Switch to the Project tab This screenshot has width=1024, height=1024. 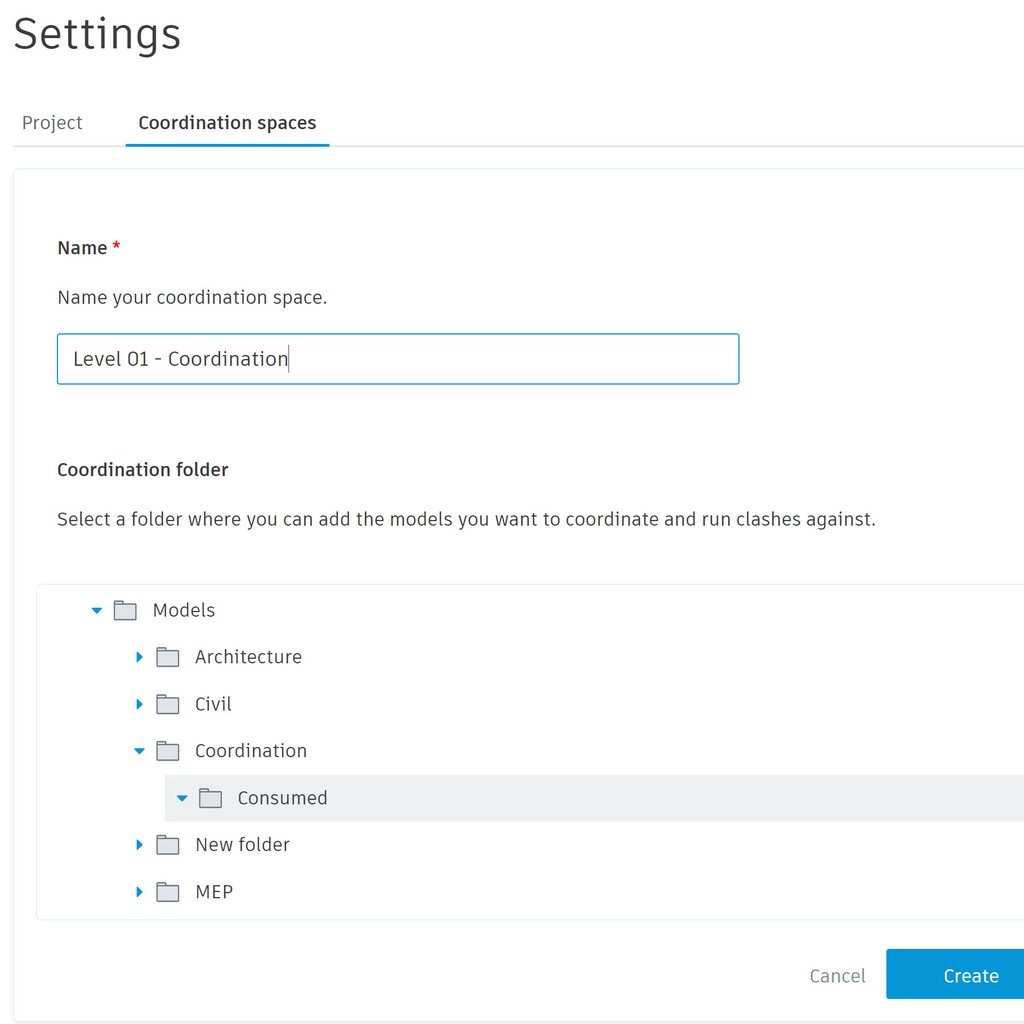(51, 122)
